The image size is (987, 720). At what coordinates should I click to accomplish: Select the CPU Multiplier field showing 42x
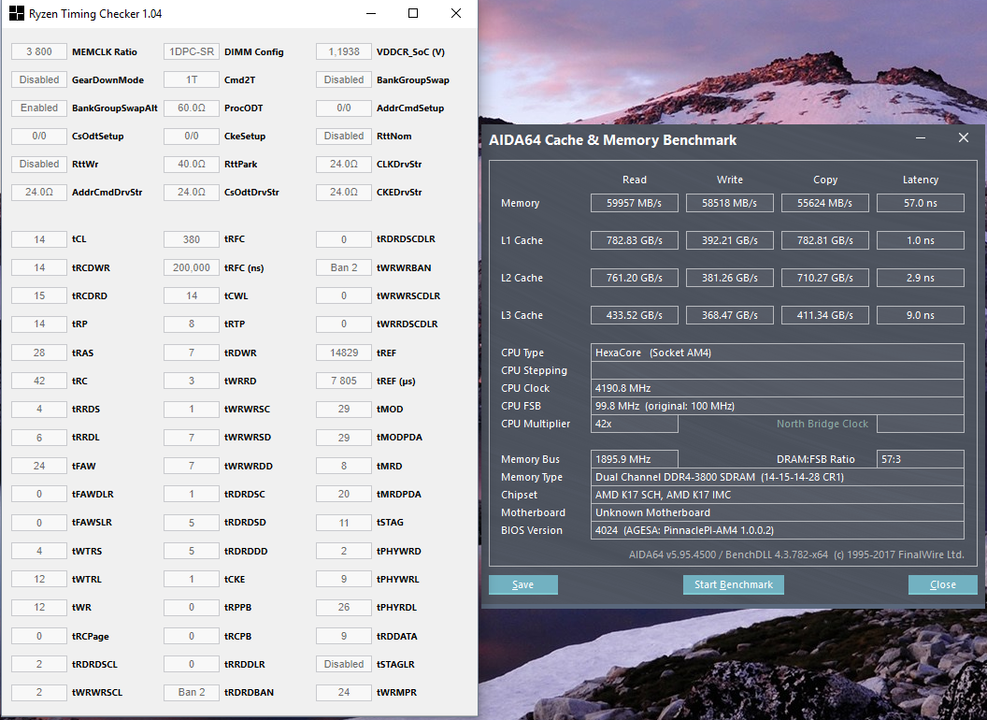coord(634,424)
